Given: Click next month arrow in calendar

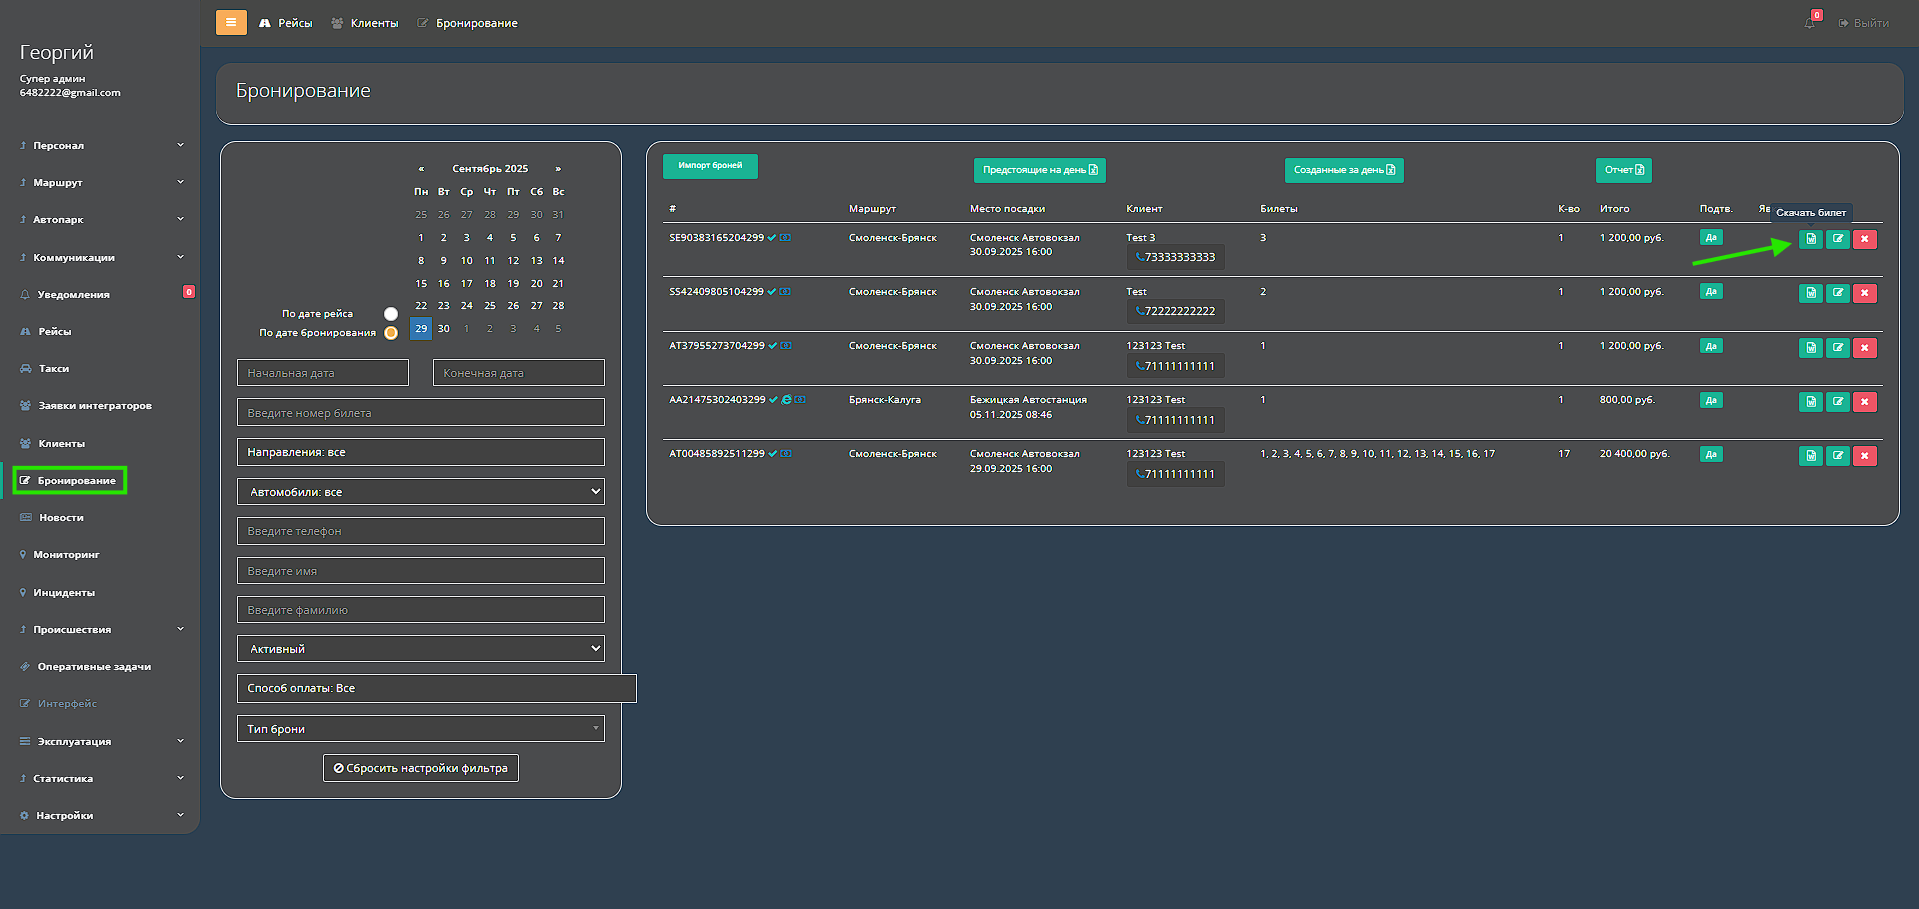Looking at the screenshot, I should 558,169.
